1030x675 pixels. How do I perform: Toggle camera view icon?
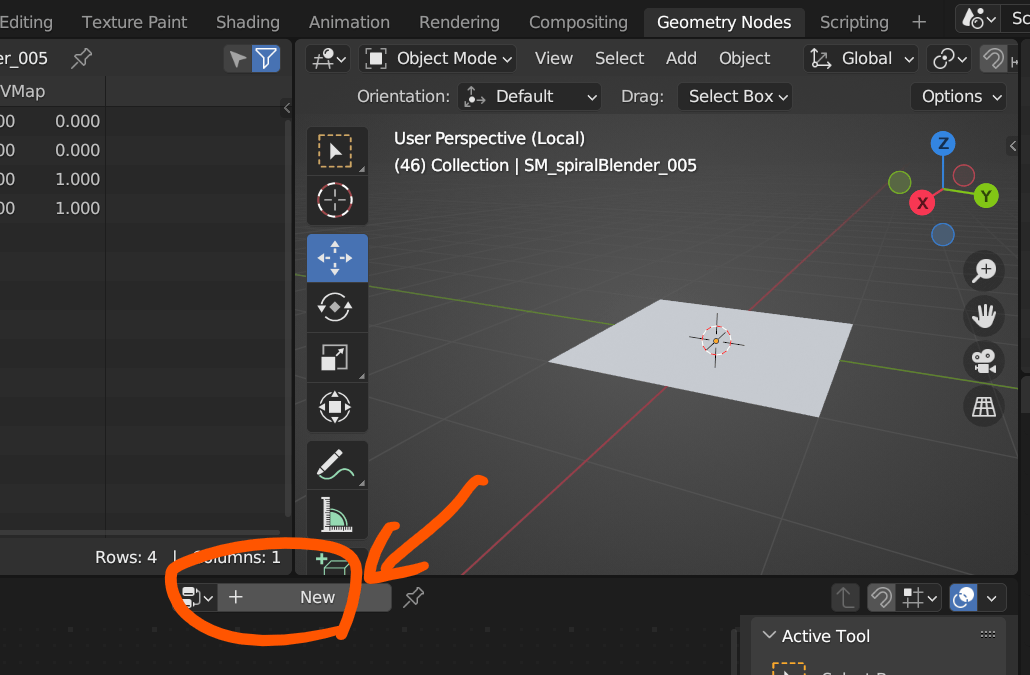pyautogui.click(x=984, y=361)
